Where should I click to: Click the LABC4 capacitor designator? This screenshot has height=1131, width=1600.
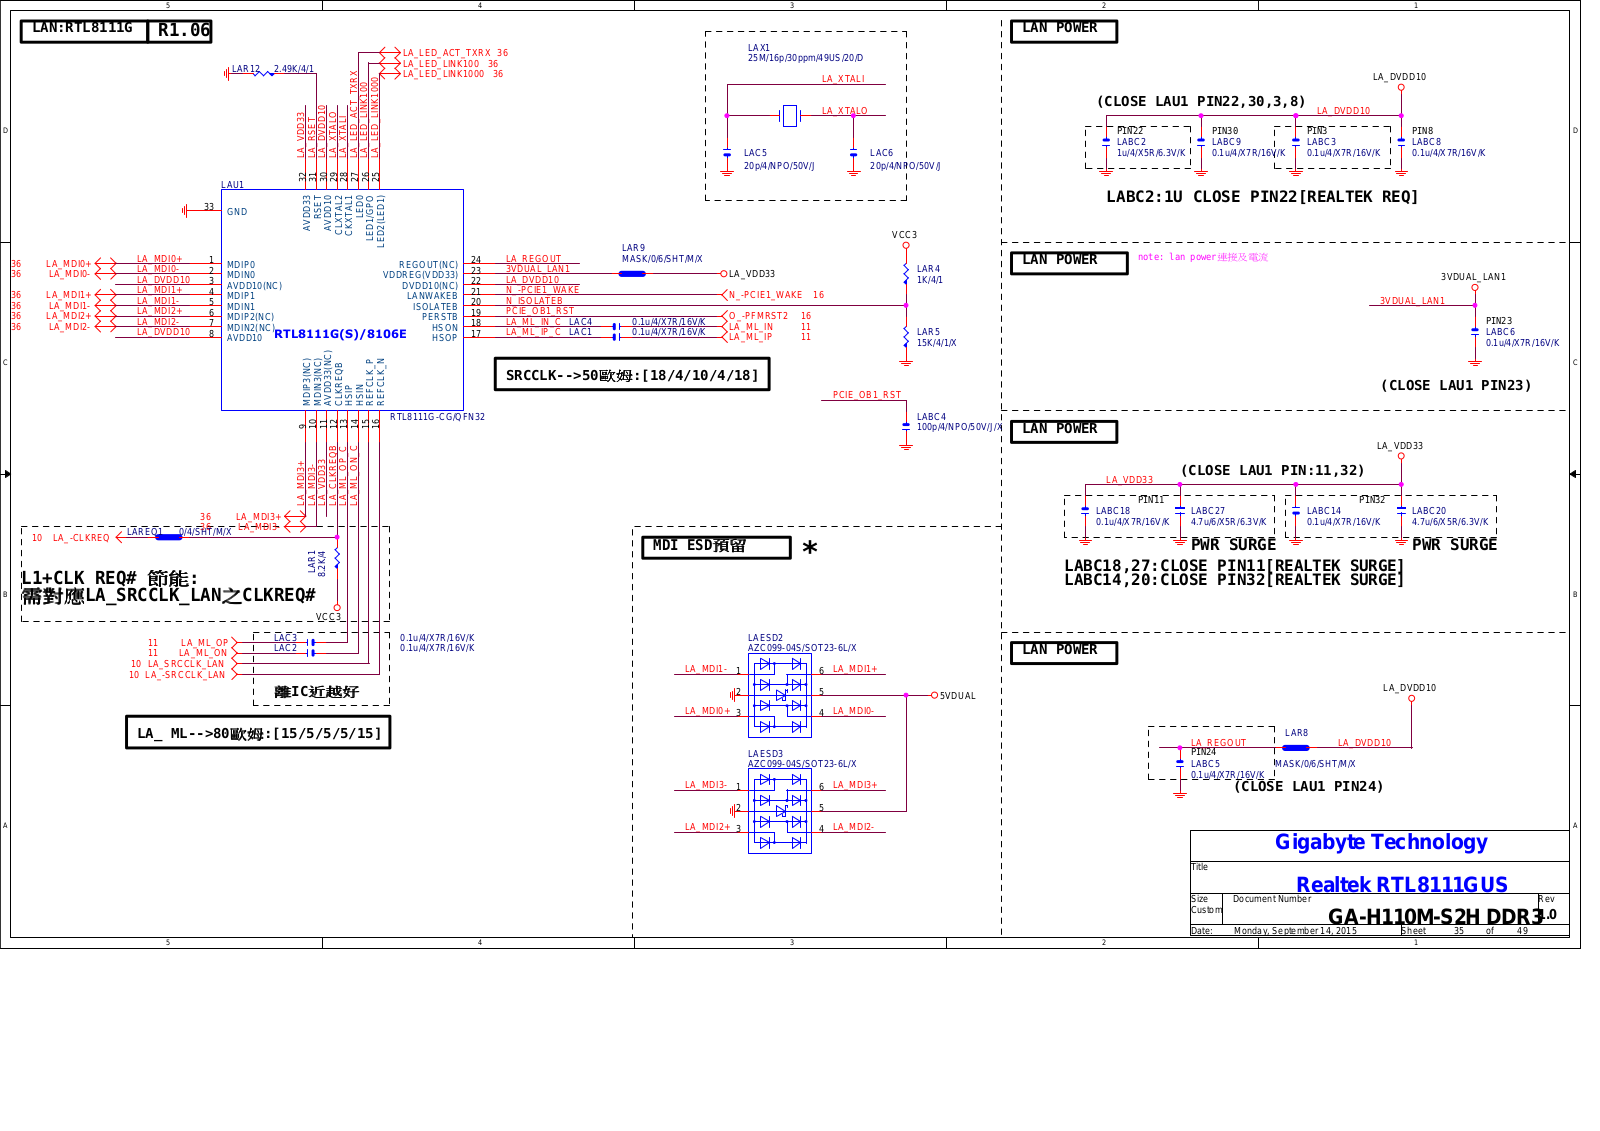pos(931,417)
